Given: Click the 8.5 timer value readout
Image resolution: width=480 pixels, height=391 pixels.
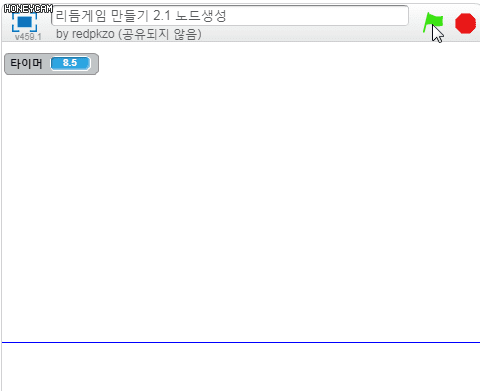Looking at the screenshot, I should point(70,63).
